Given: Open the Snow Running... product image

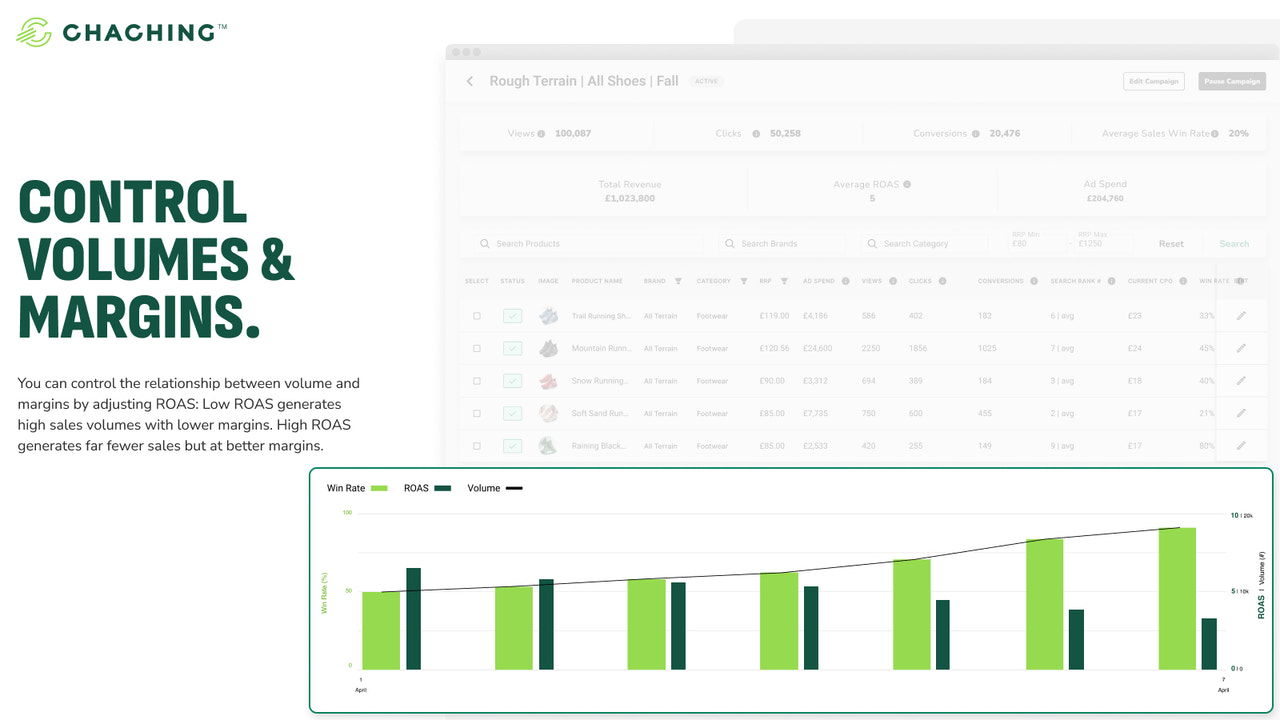Looking at the screenshot, I should pos(548,381).
